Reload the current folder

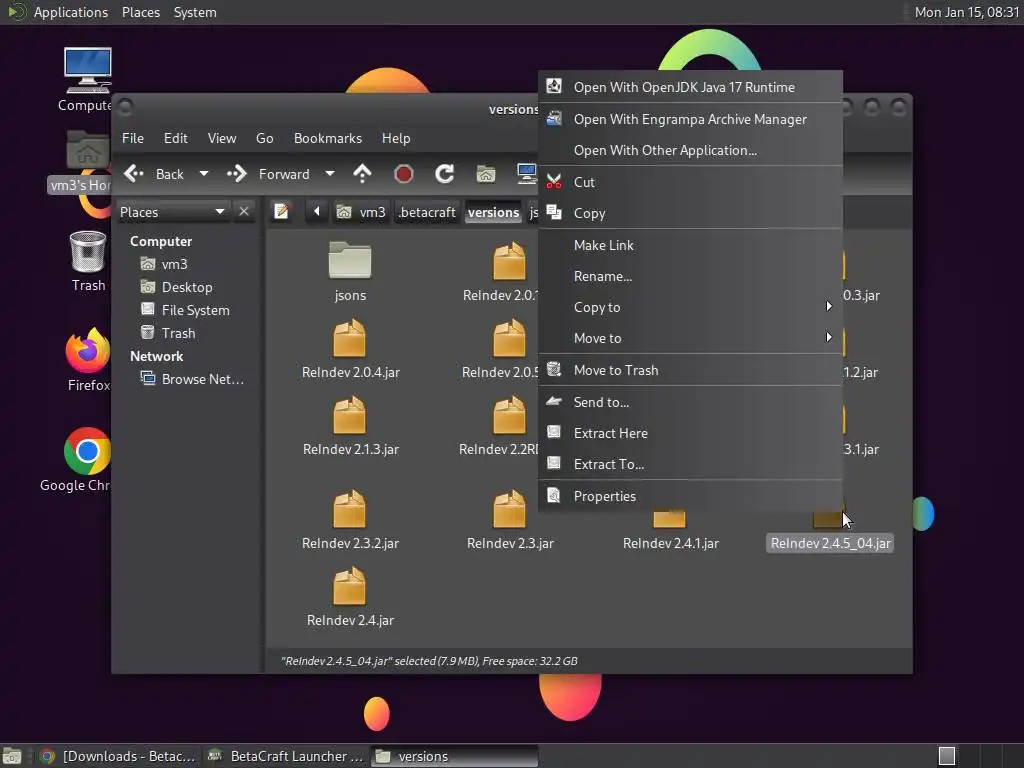coord(445,174)
